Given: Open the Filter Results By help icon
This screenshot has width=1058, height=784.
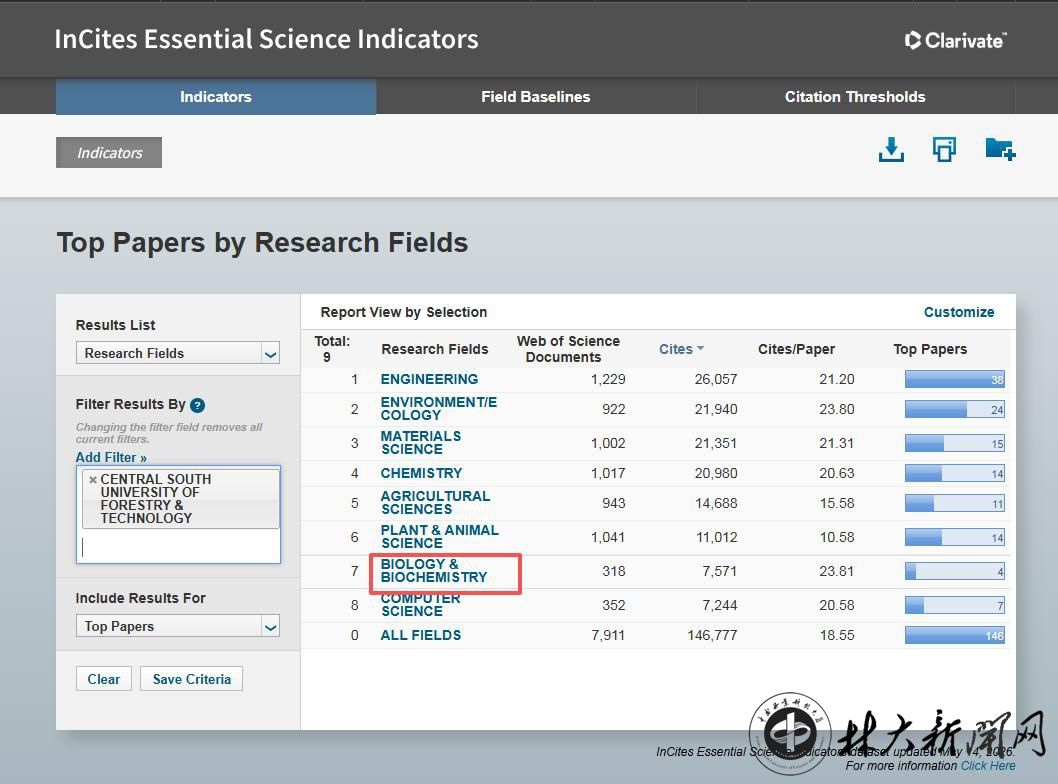Looking at the screenshot, I should 197,405.
